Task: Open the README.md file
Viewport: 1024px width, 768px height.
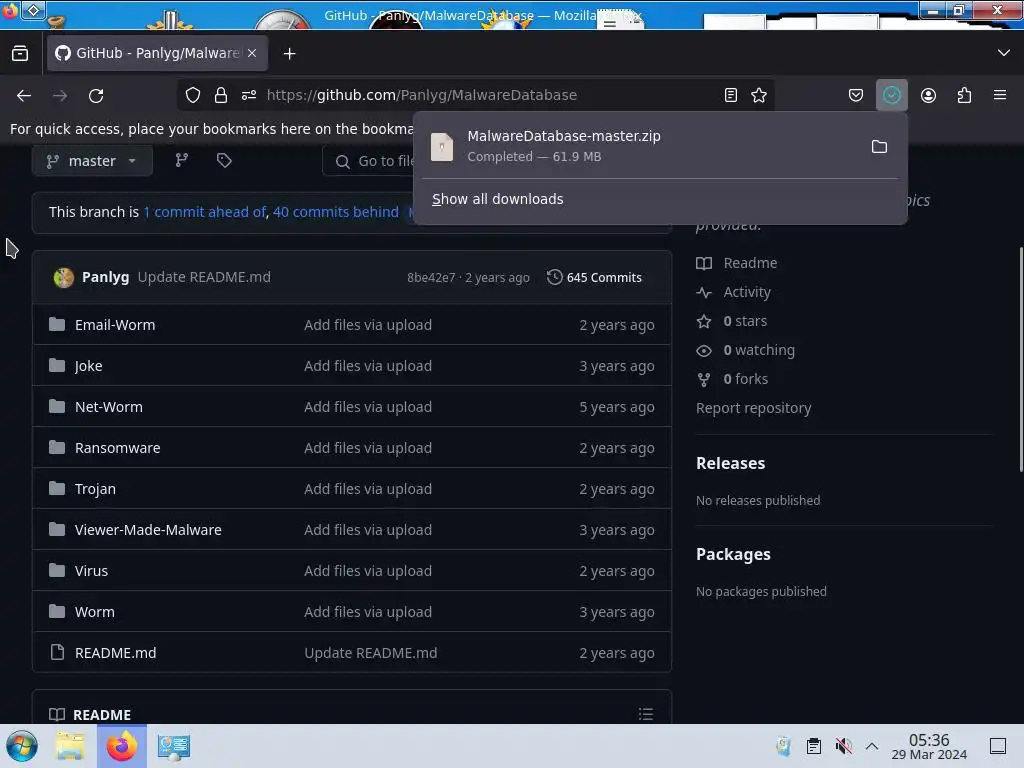Action: tap(116, 653)
